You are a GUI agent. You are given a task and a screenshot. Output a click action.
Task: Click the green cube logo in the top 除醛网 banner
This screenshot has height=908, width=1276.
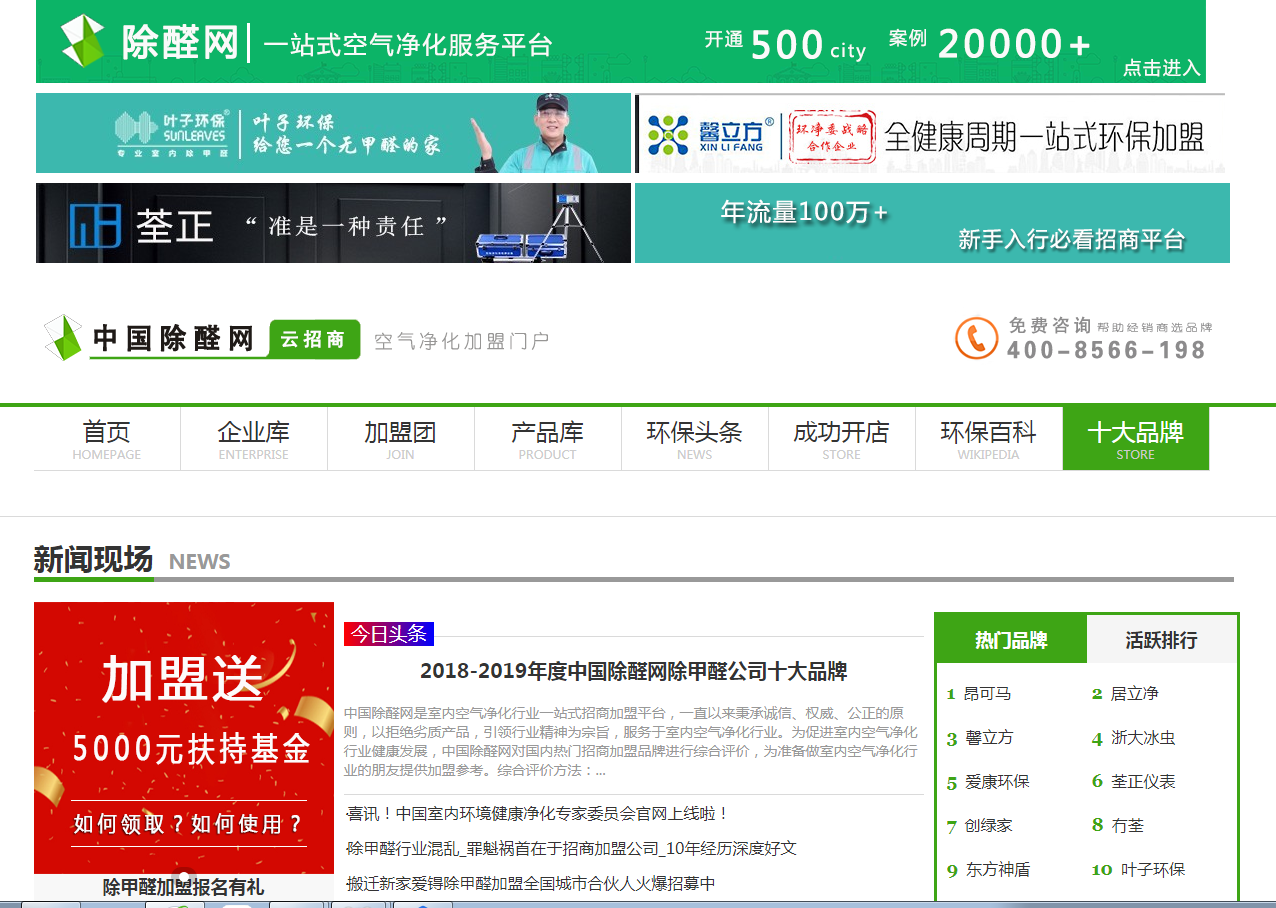[83, 41]
